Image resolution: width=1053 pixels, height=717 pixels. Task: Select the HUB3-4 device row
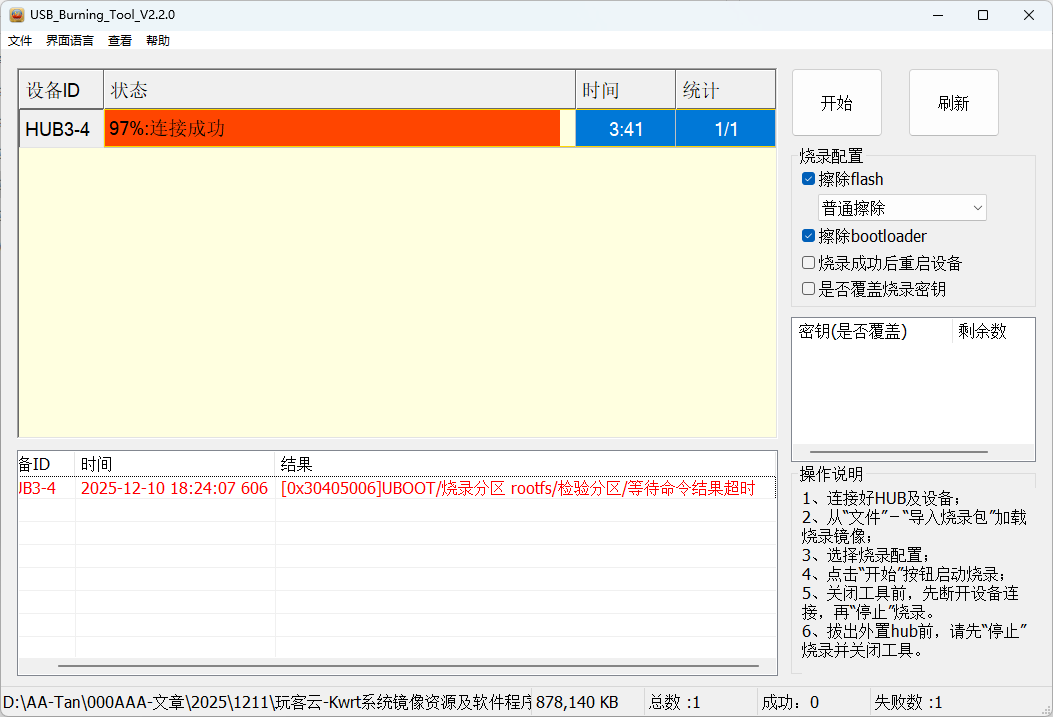[x=60, y=129]
